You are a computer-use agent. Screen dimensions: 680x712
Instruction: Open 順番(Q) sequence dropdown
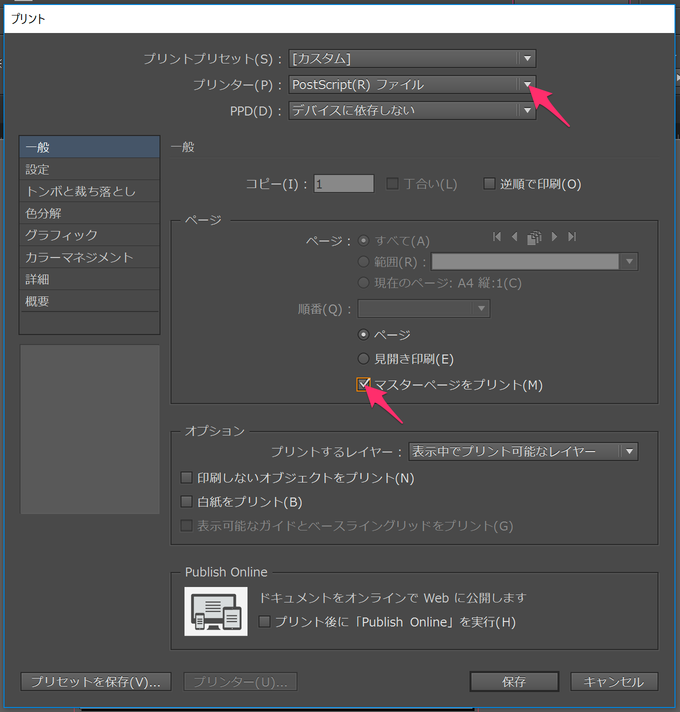point(424,309)
